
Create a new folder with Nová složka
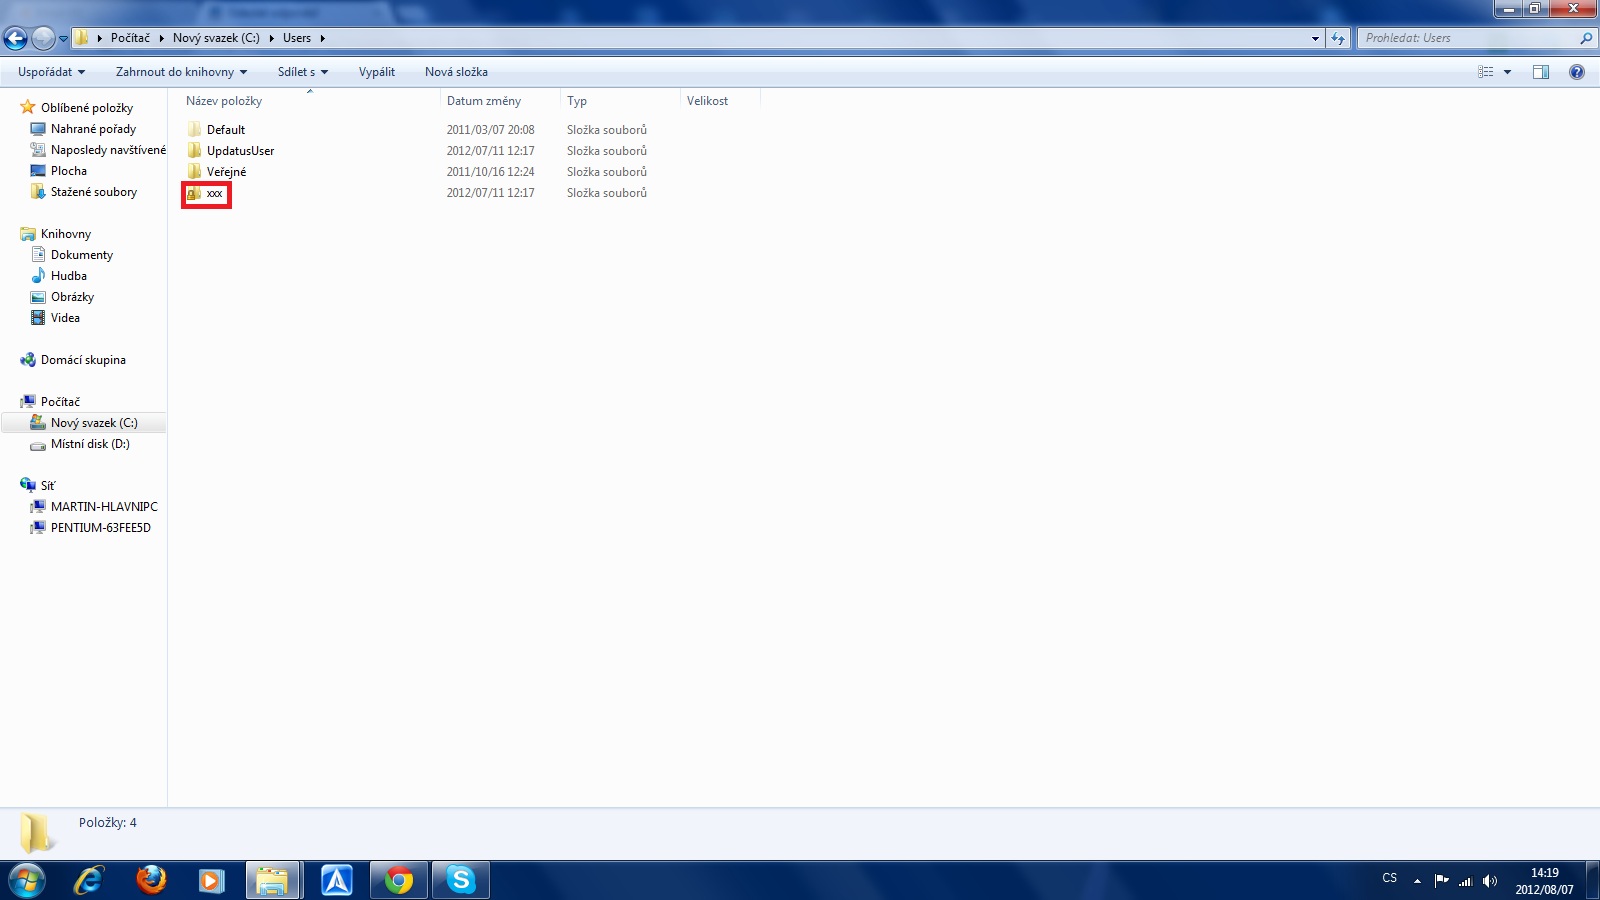(x=456, y=72)
